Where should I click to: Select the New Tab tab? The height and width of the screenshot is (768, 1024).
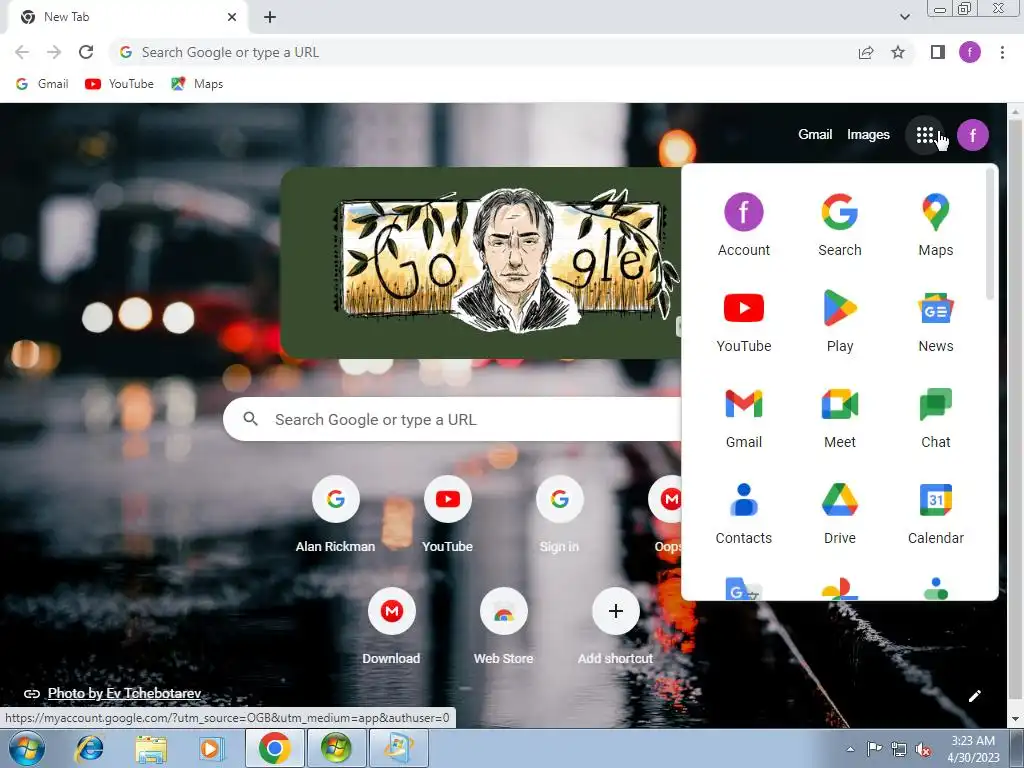pyautogui.click(x=127, y=17)
